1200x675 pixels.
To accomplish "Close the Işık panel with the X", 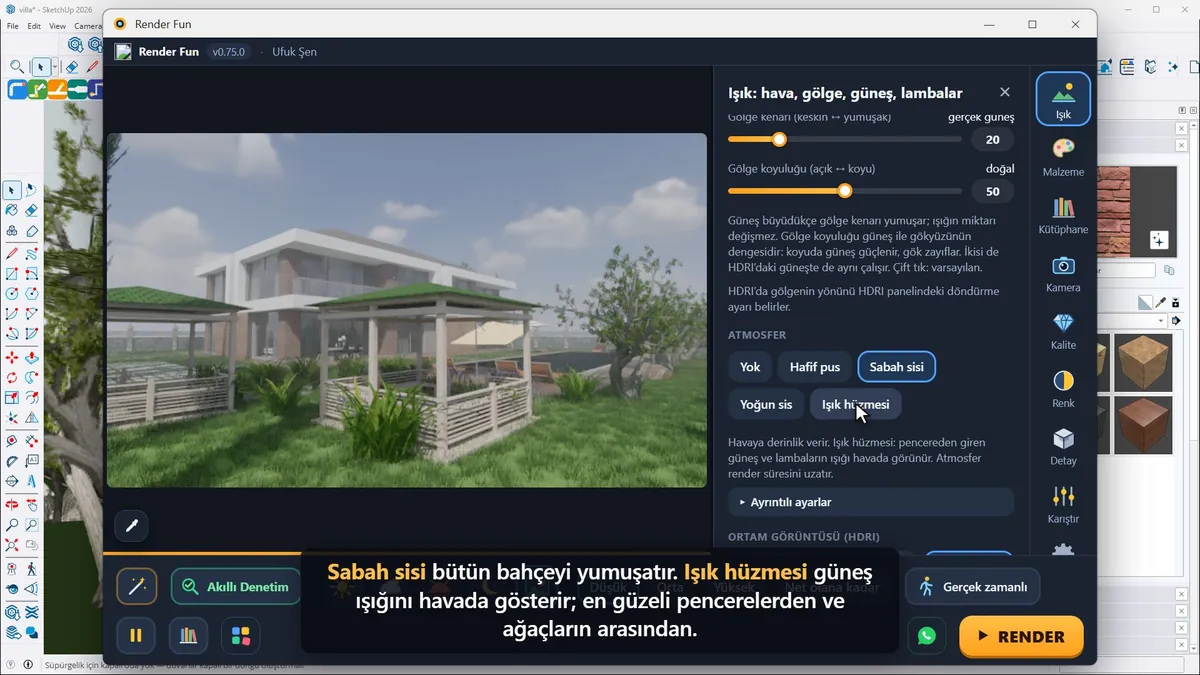I will pyautogui.click(x=1005, y=92).
